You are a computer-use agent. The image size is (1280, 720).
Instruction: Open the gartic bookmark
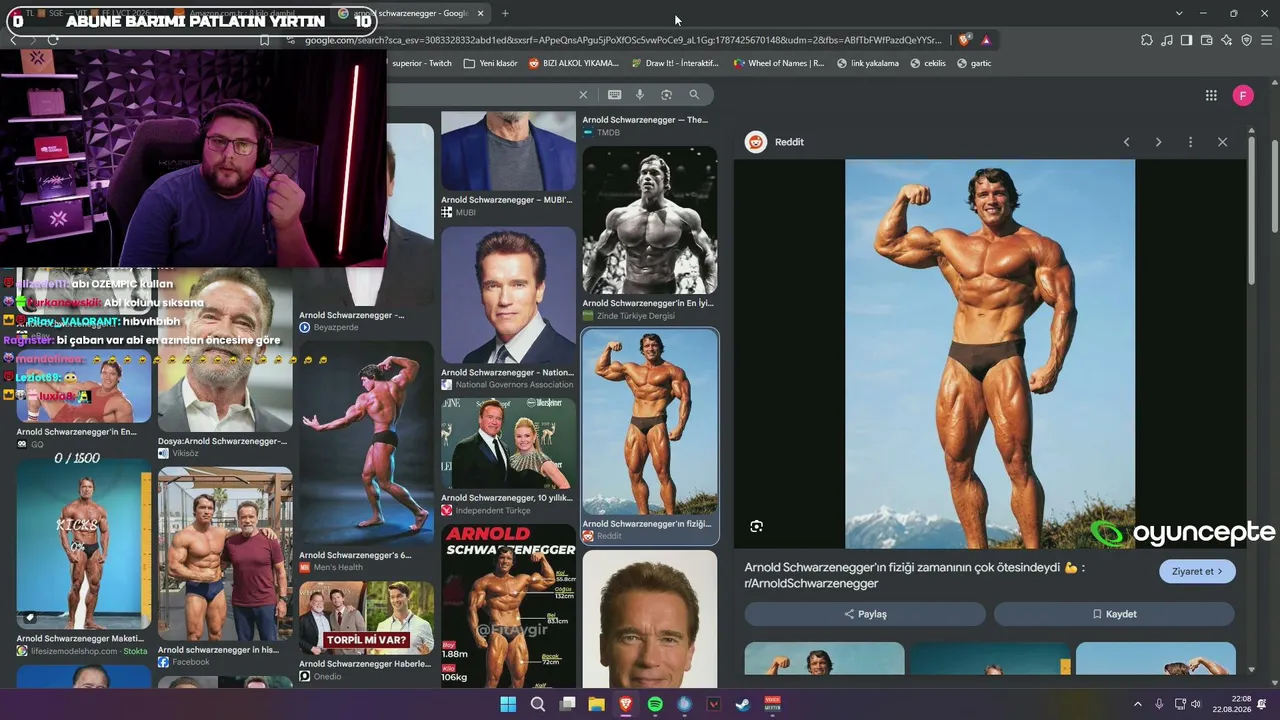974,63
